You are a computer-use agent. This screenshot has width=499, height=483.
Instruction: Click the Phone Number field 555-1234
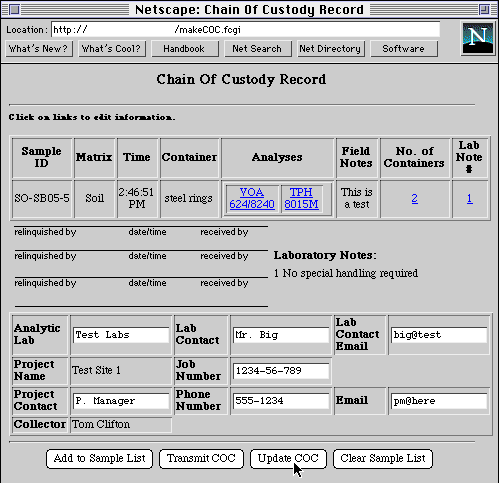(x=281, y=401)
